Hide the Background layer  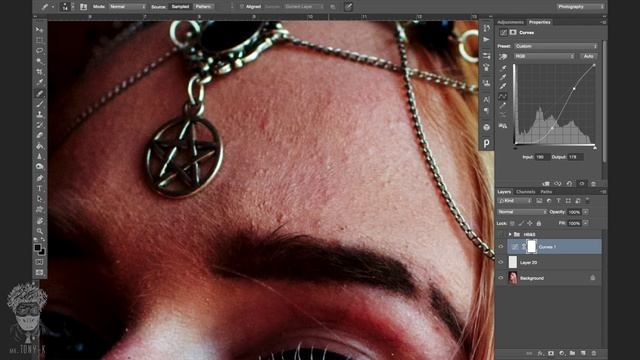501,278
